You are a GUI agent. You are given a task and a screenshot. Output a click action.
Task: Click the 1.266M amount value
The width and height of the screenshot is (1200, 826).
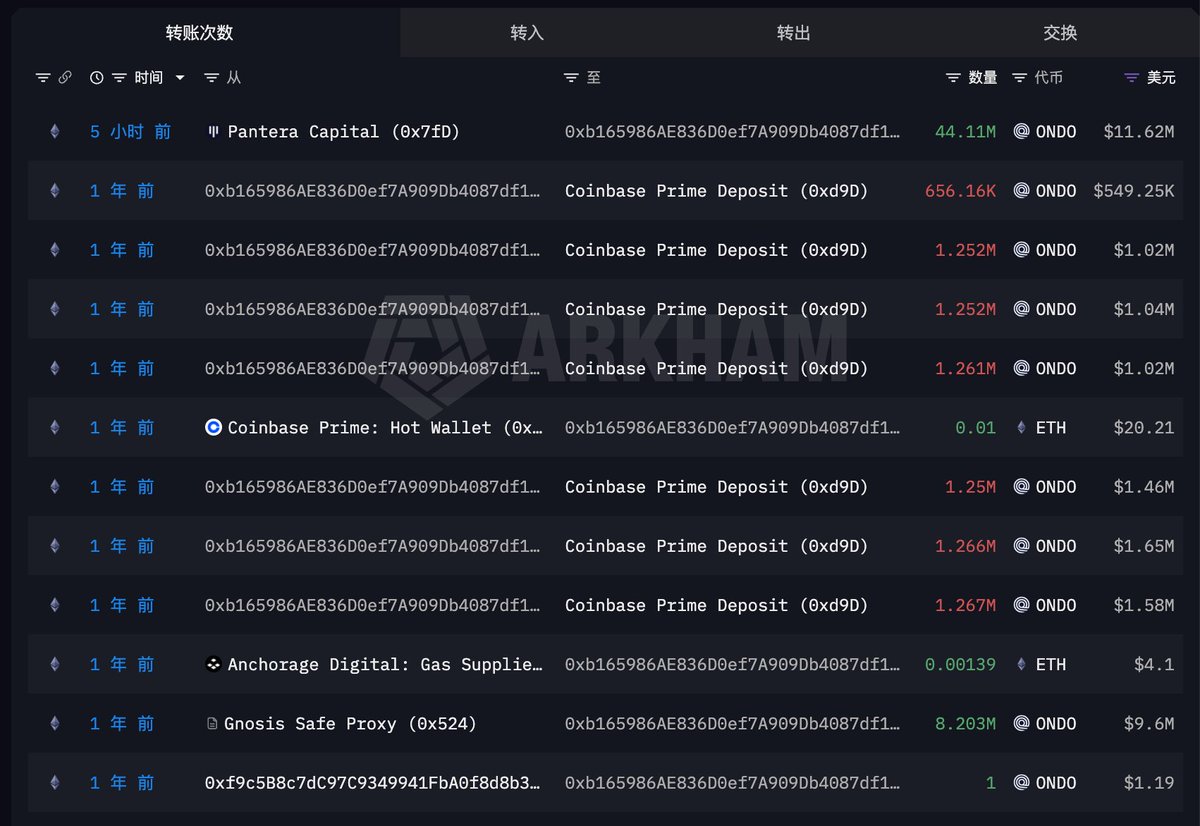(965, 545)
